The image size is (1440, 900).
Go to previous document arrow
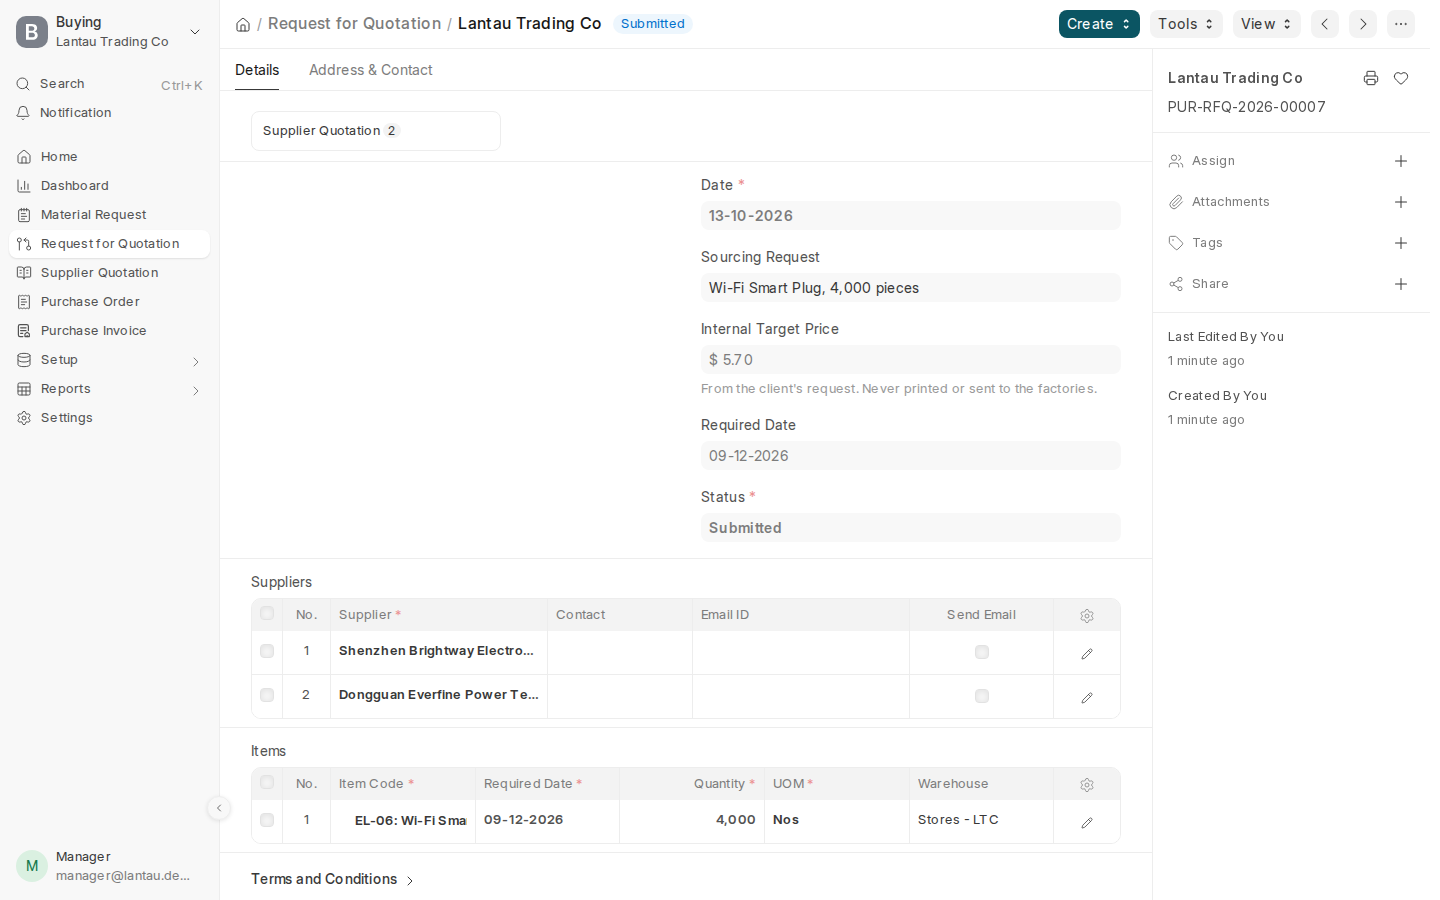pyautogui.click(x=1325, y=24)
